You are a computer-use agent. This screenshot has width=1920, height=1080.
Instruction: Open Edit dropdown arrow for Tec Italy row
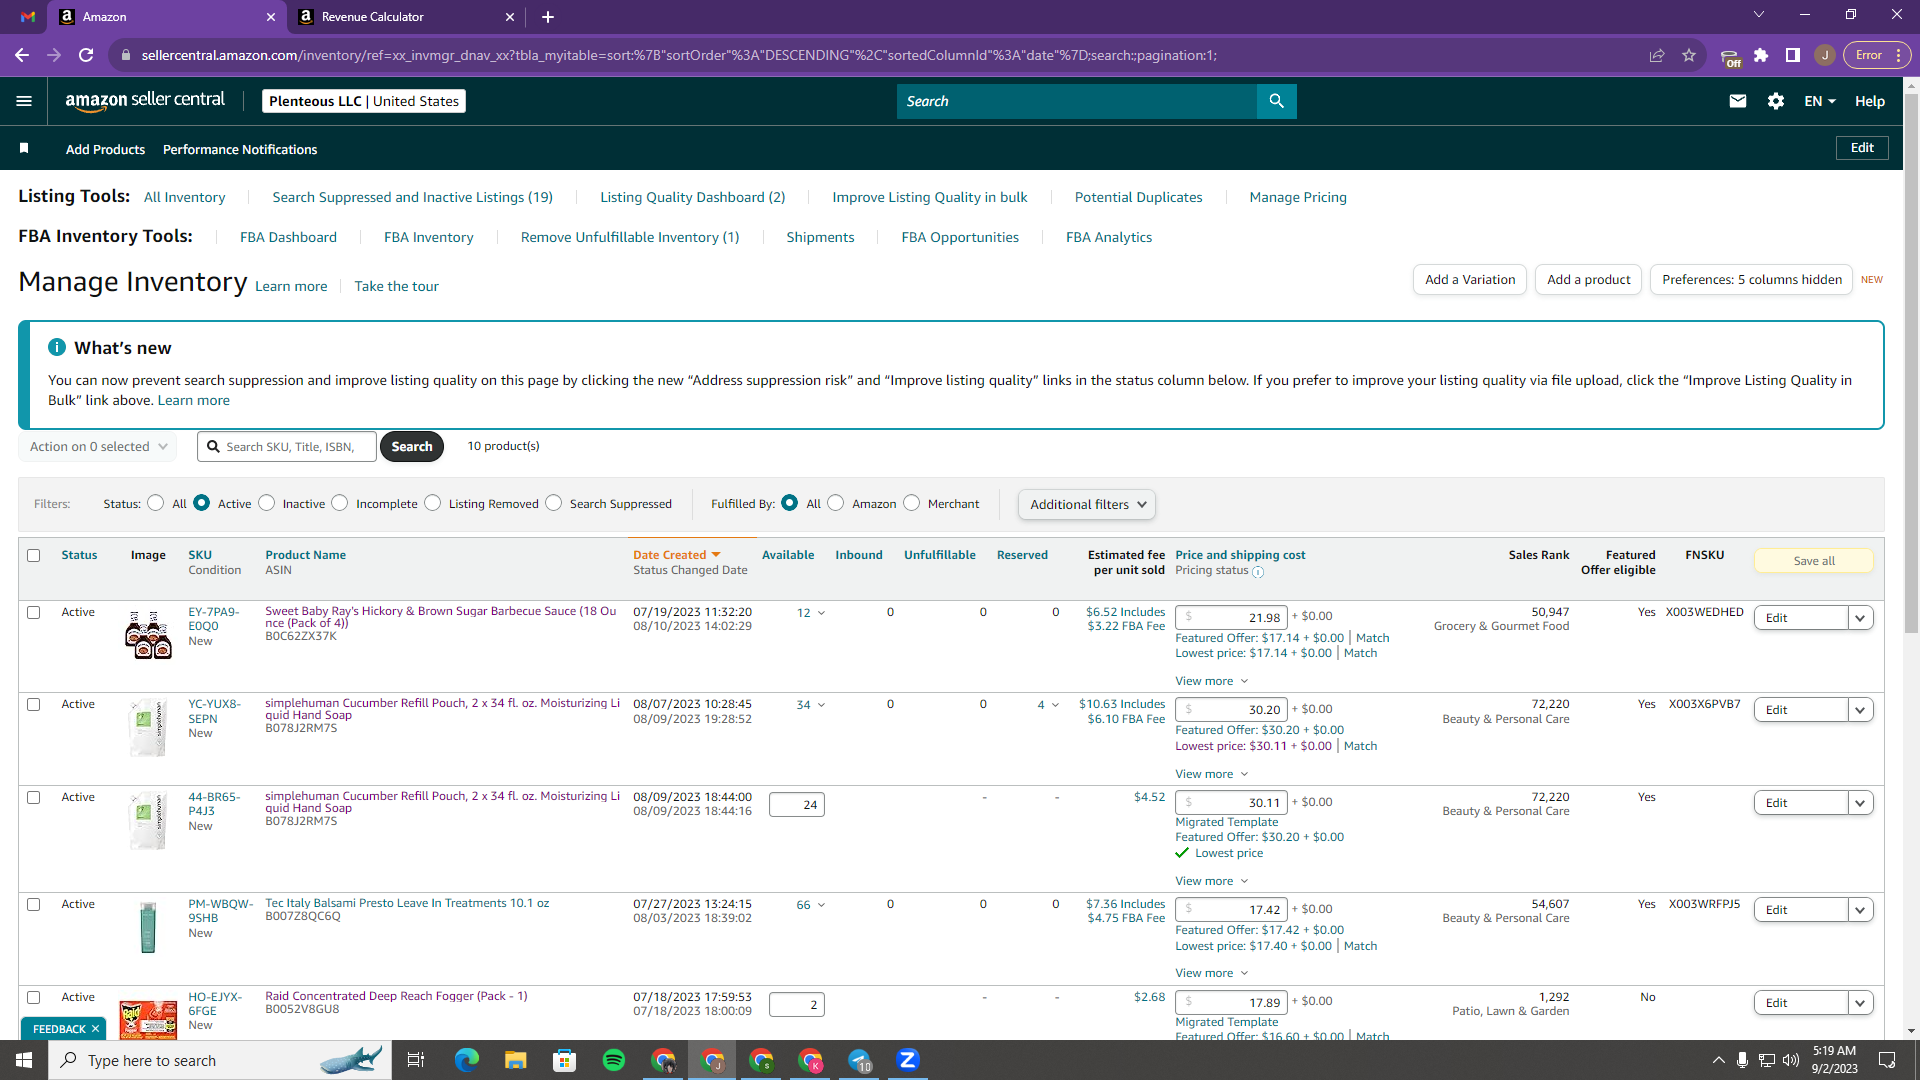(1860, 910)
